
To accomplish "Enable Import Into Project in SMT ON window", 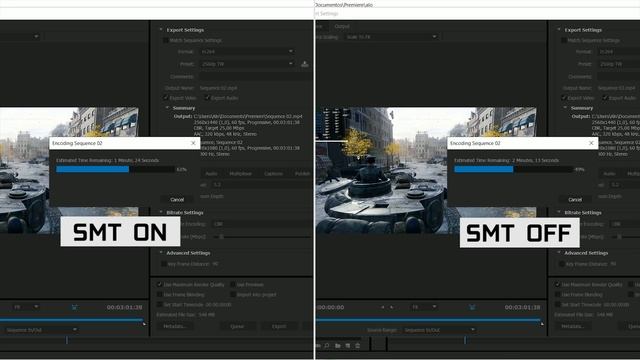I will click(233, 294).
